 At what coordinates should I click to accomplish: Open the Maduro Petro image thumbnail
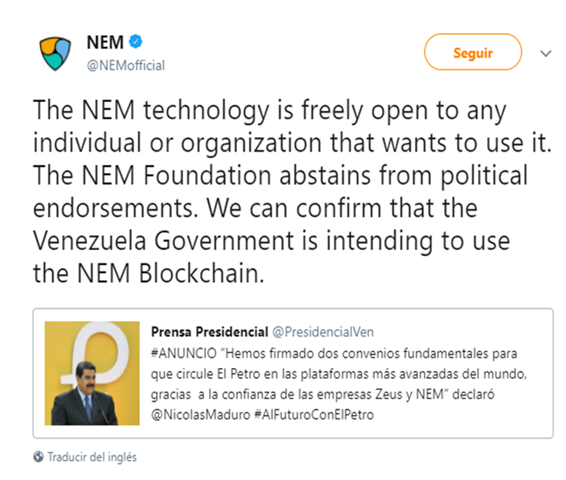click(92, 373)
